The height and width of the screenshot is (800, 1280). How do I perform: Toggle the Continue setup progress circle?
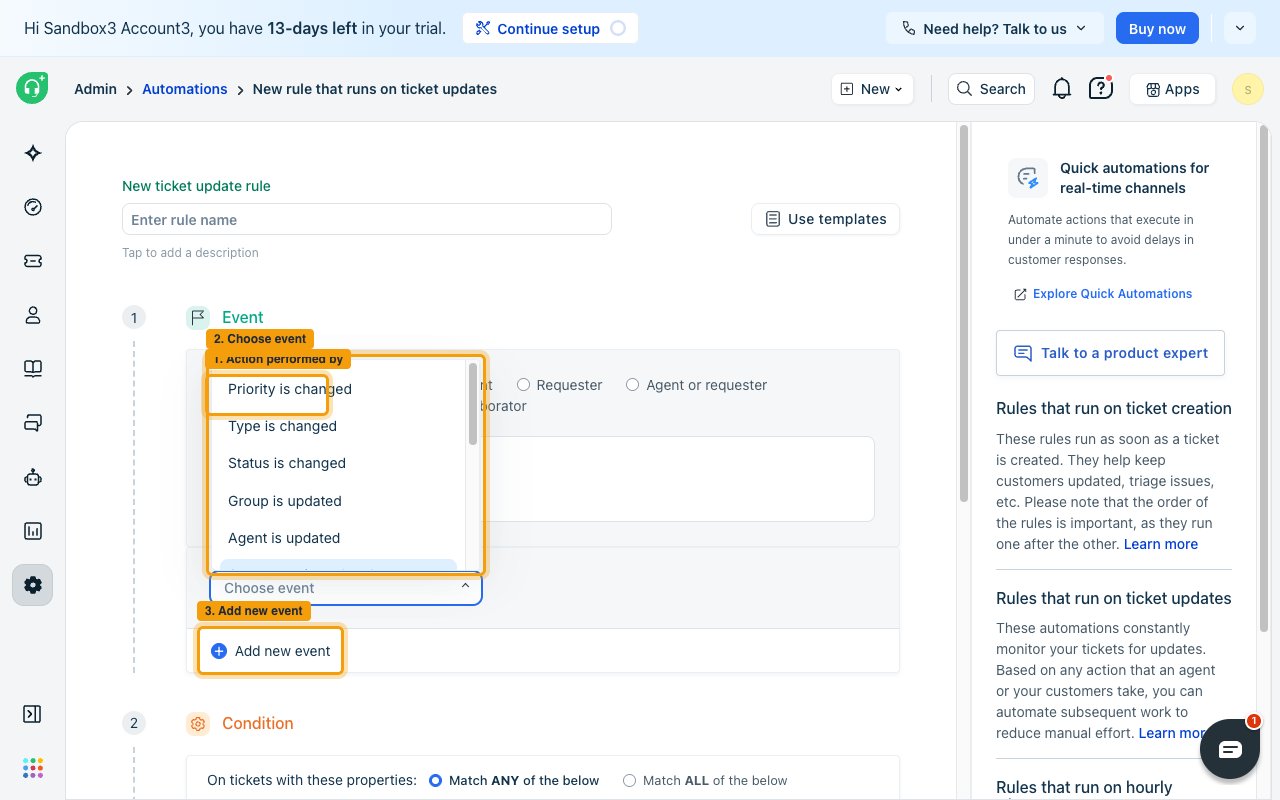coord(618,28)
